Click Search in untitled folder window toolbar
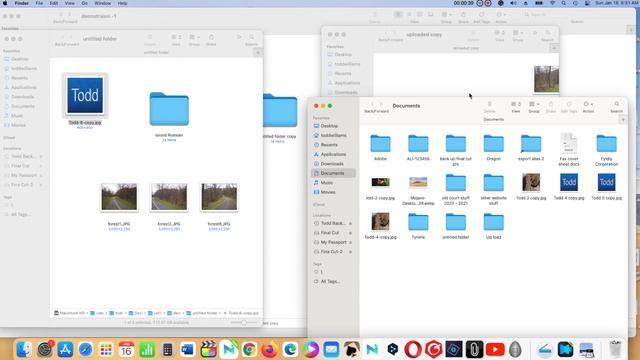The width and height of the screenshot is (640, 360). coord(251,37)
